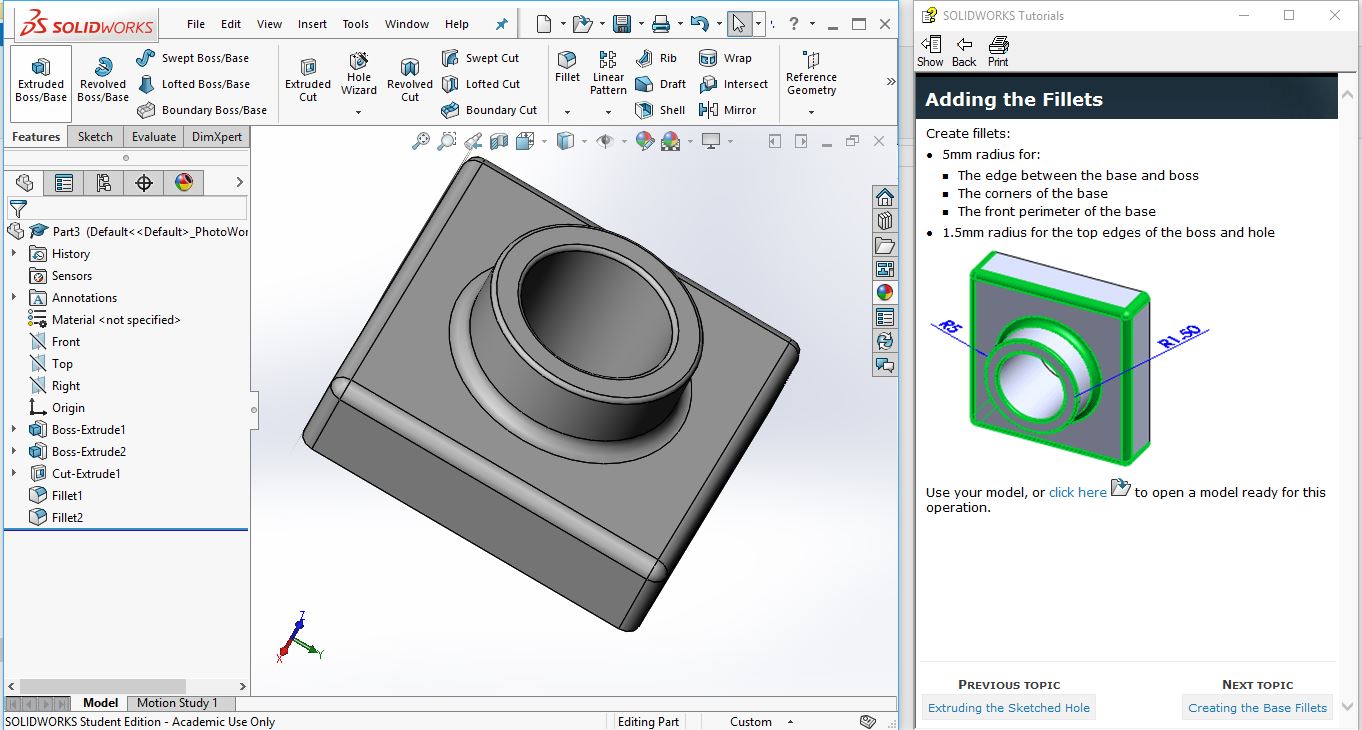Start the Extruded Cut tool

[308, 82]
